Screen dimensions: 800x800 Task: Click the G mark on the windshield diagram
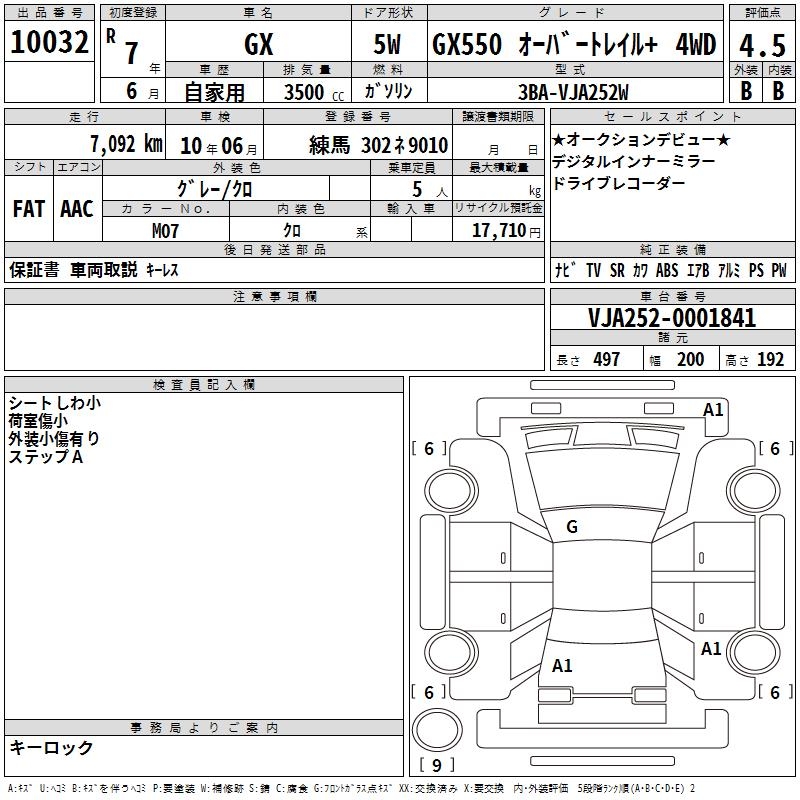(x=572, y=527)
